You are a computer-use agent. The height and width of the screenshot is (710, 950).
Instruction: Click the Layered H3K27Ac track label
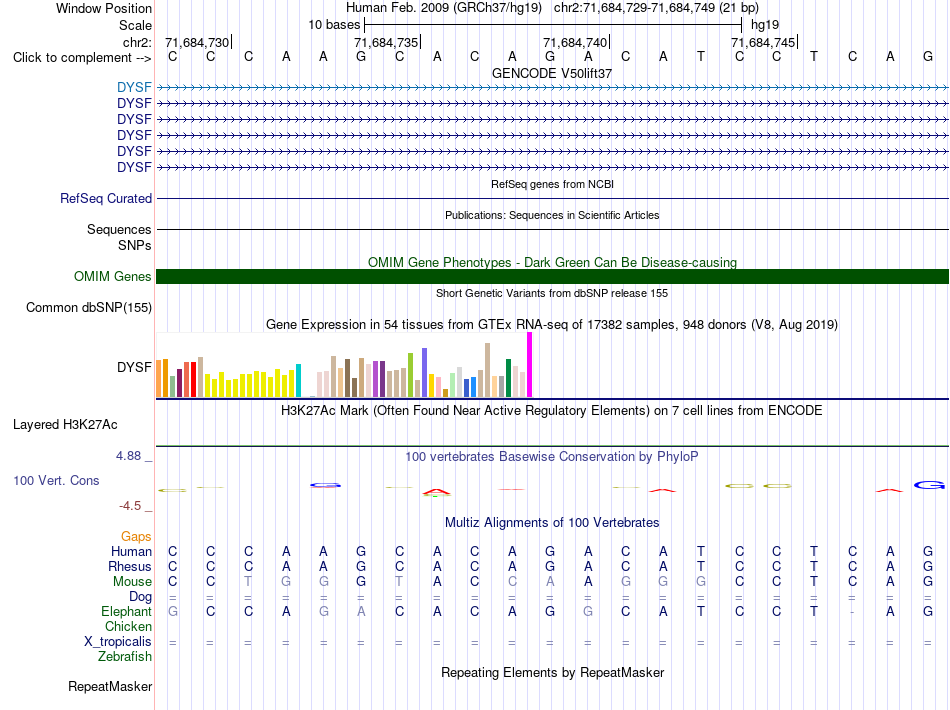[65, 424]
